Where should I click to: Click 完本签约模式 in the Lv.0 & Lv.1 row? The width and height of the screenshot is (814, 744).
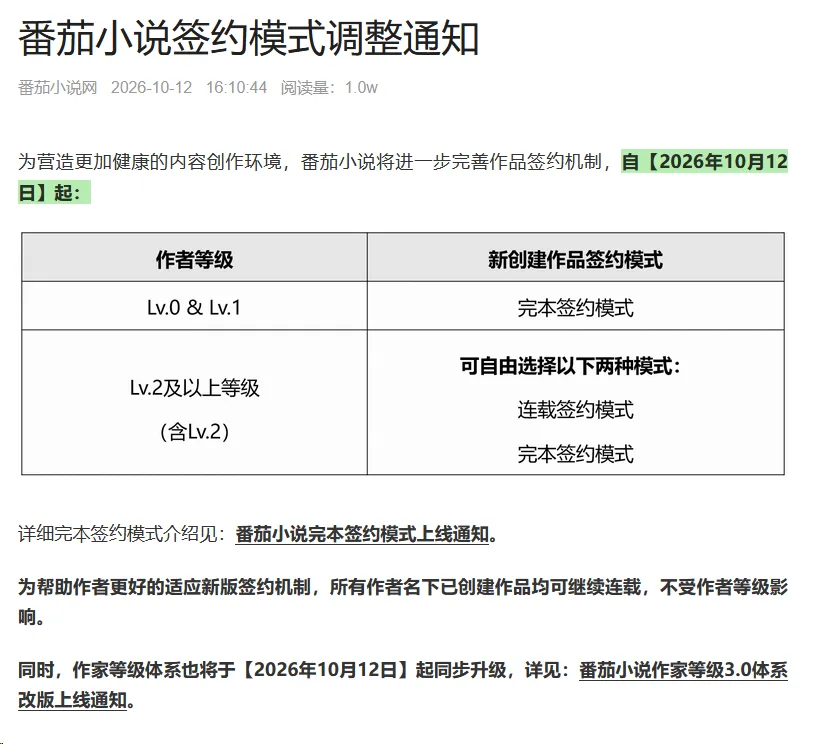[575, 308]
